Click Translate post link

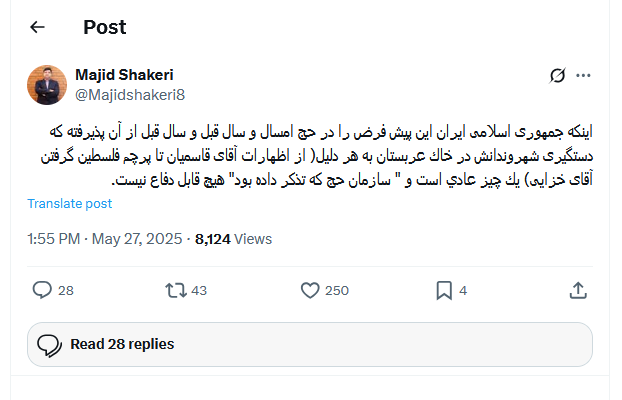69,203
